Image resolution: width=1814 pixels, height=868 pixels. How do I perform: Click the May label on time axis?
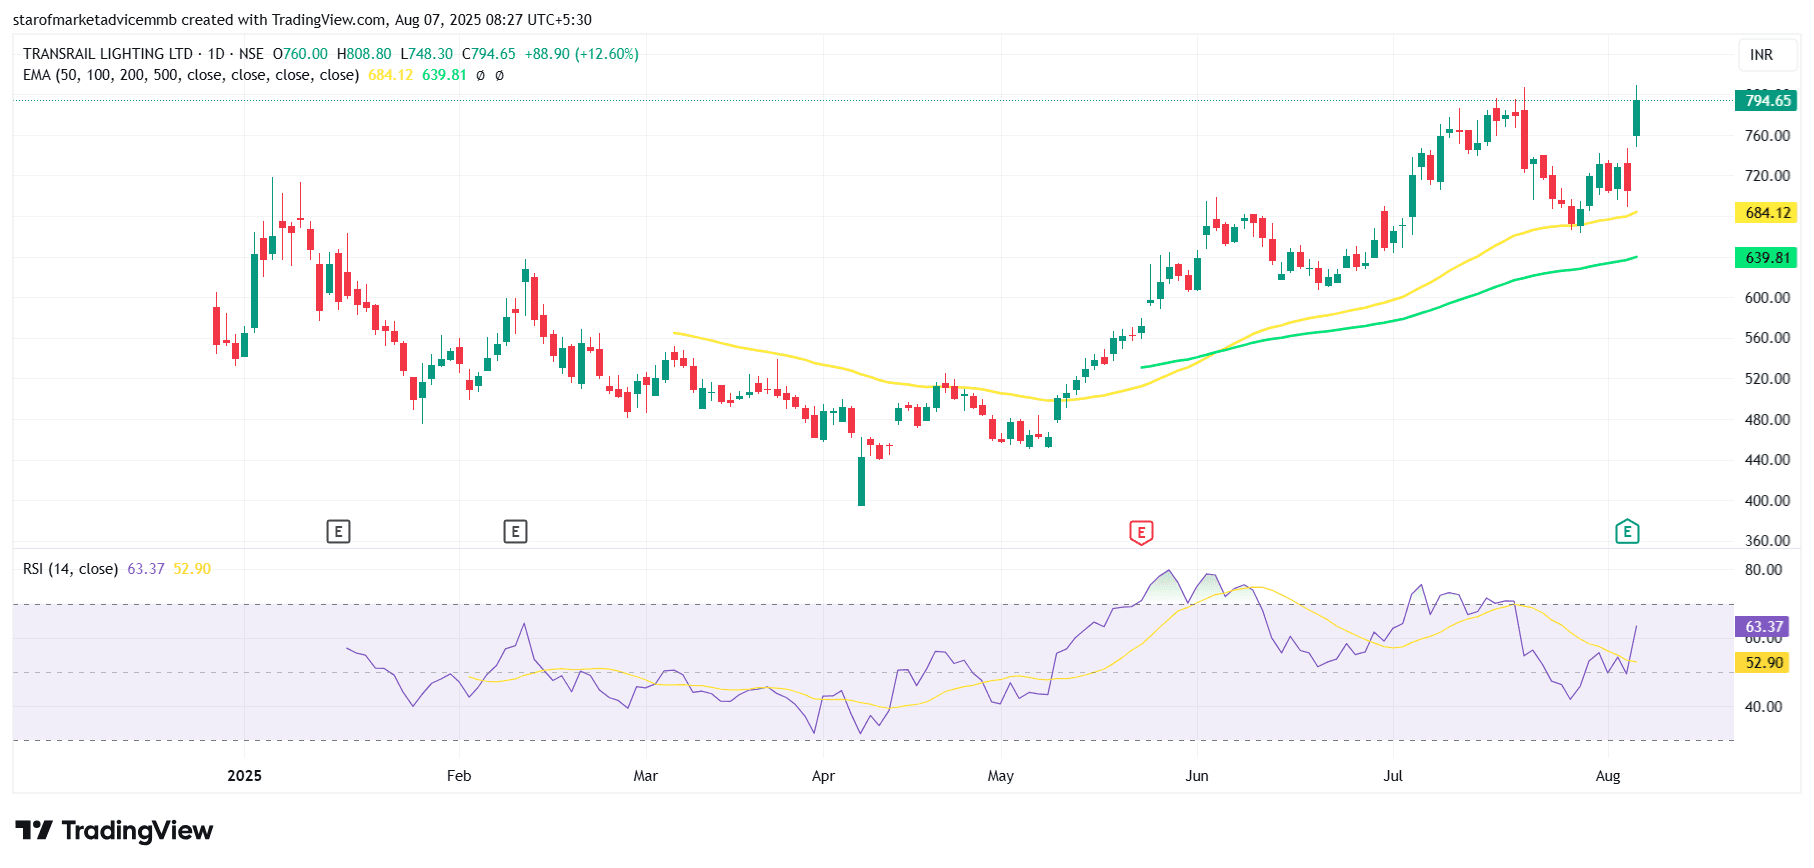tap(1001, 776)
